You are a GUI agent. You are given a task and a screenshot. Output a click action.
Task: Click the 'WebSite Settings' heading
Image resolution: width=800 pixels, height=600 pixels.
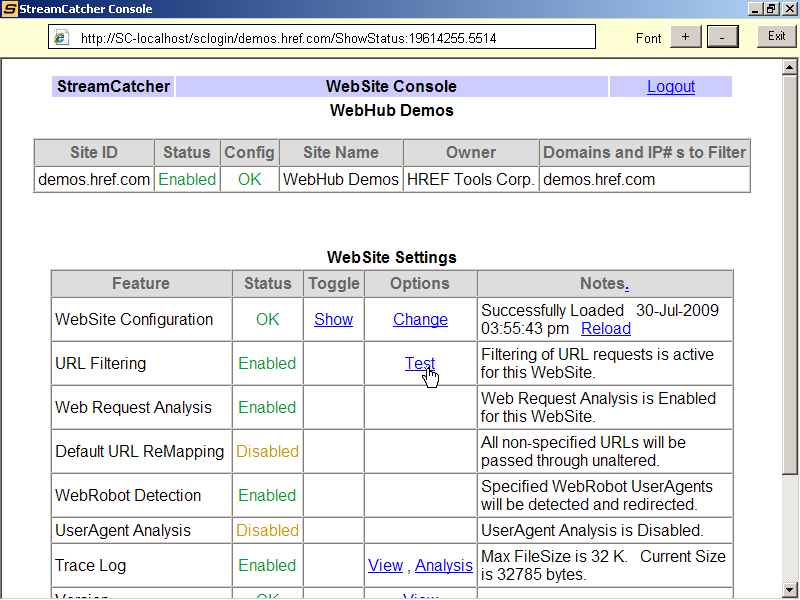(391, 257)
